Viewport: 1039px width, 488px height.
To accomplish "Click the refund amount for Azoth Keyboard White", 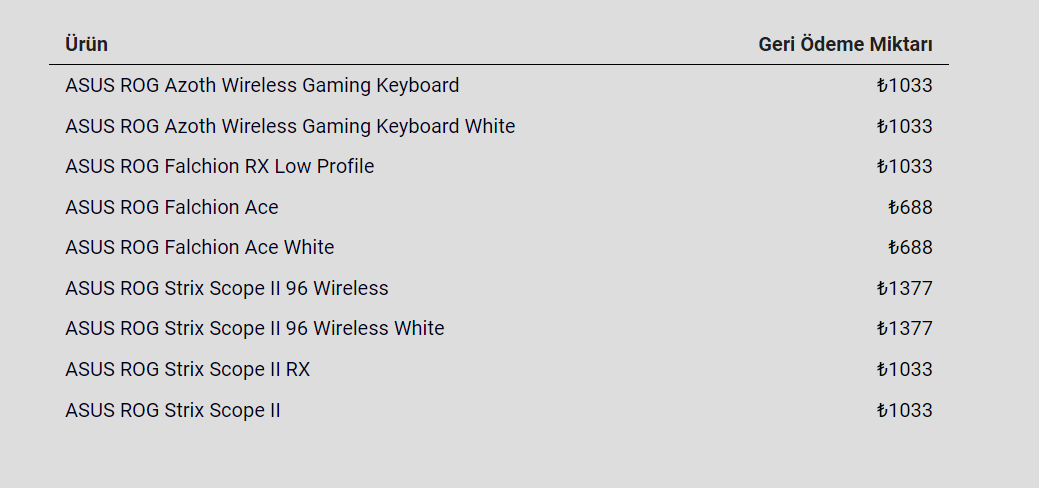I will (x=904, y=126).
